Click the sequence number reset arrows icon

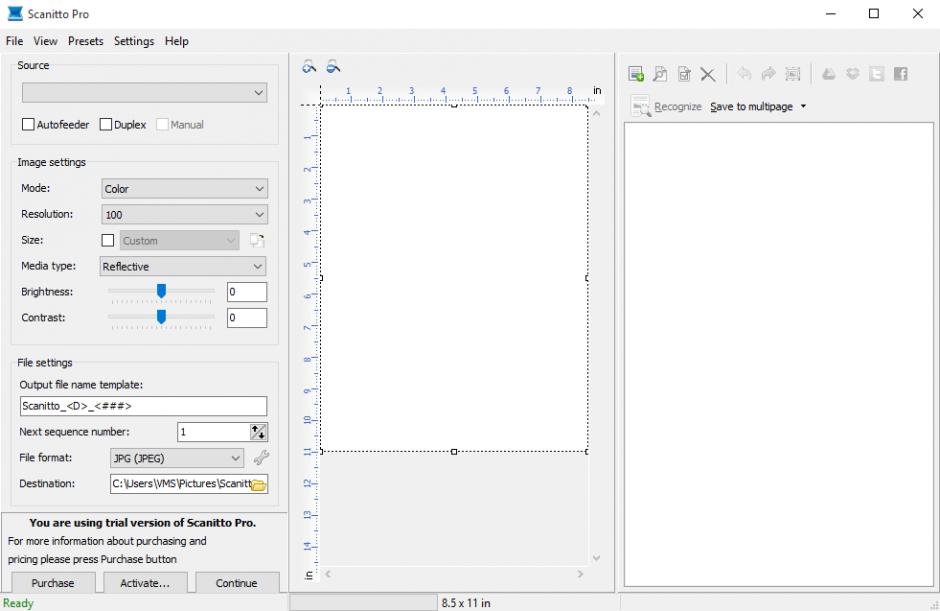tap(258, 432)
